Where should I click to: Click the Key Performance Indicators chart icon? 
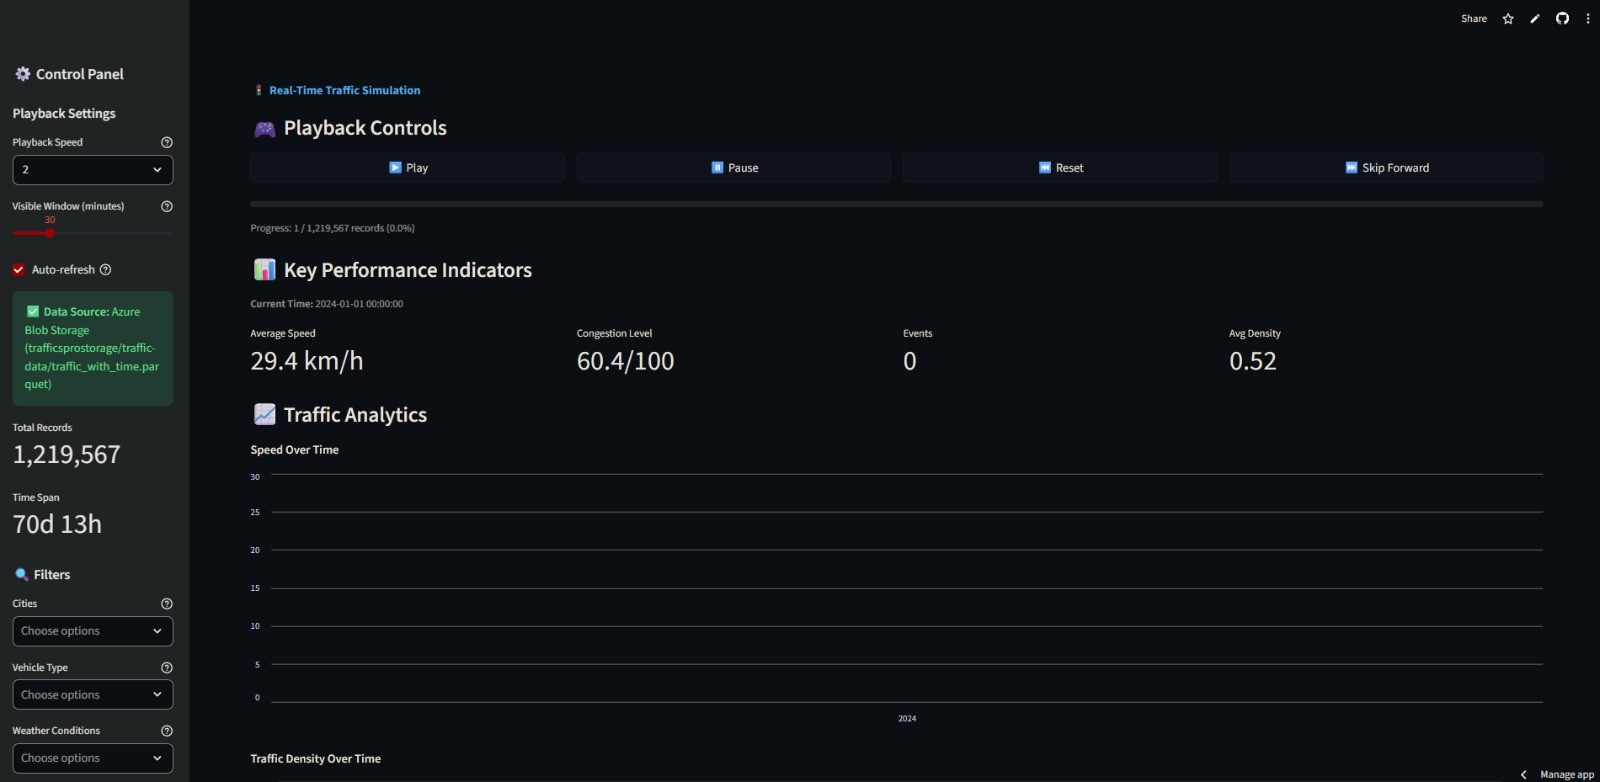click(x=264, y=270)
